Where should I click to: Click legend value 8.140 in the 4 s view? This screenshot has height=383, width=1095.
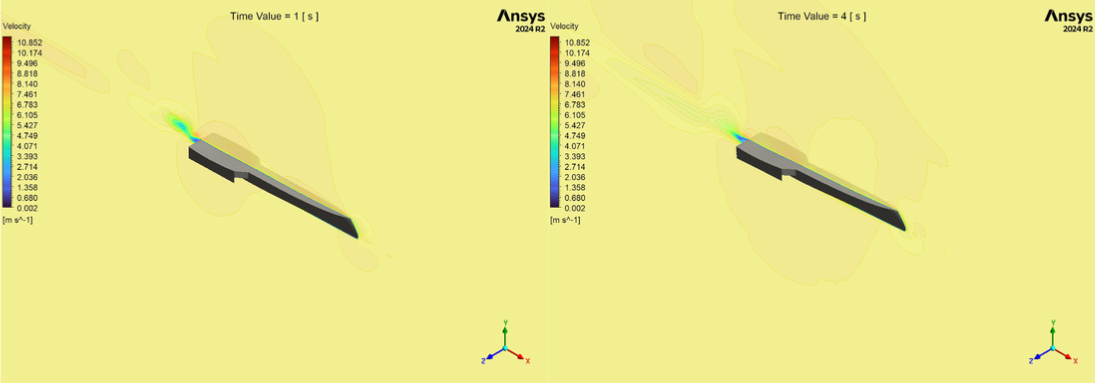[575, 84]
